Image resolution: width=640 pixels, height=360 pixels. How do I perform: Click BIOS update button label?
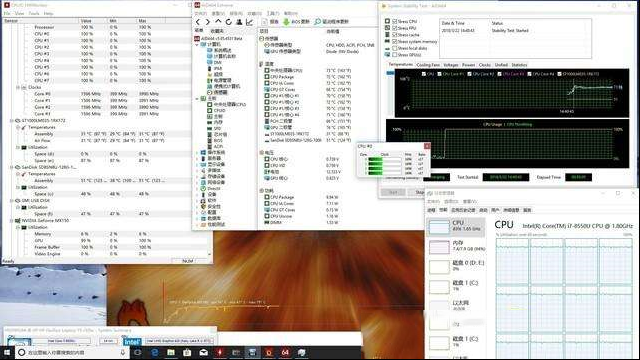[x=300, y=22]
